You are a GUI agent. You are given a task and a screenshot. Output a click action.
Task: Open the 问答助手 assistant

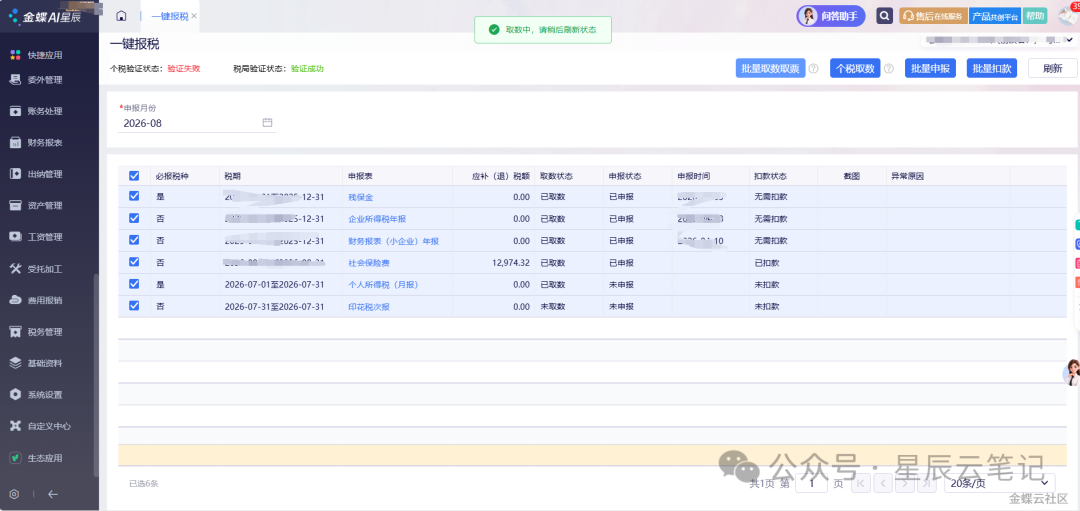point(831,16)
